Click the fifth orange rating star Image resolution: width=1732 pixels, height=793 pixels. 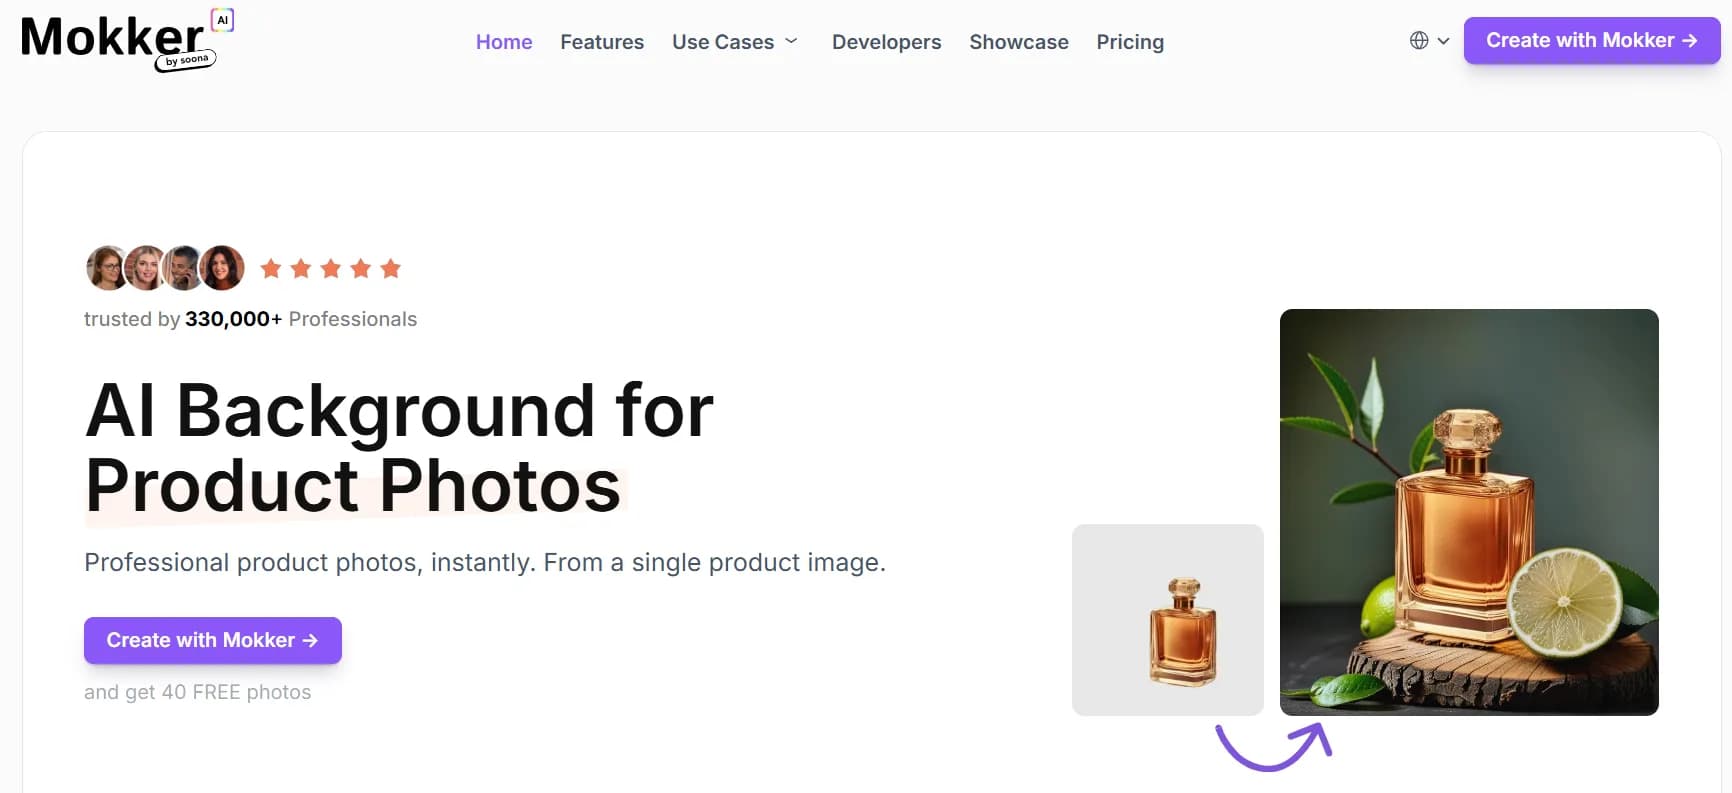tap(391, 268)
